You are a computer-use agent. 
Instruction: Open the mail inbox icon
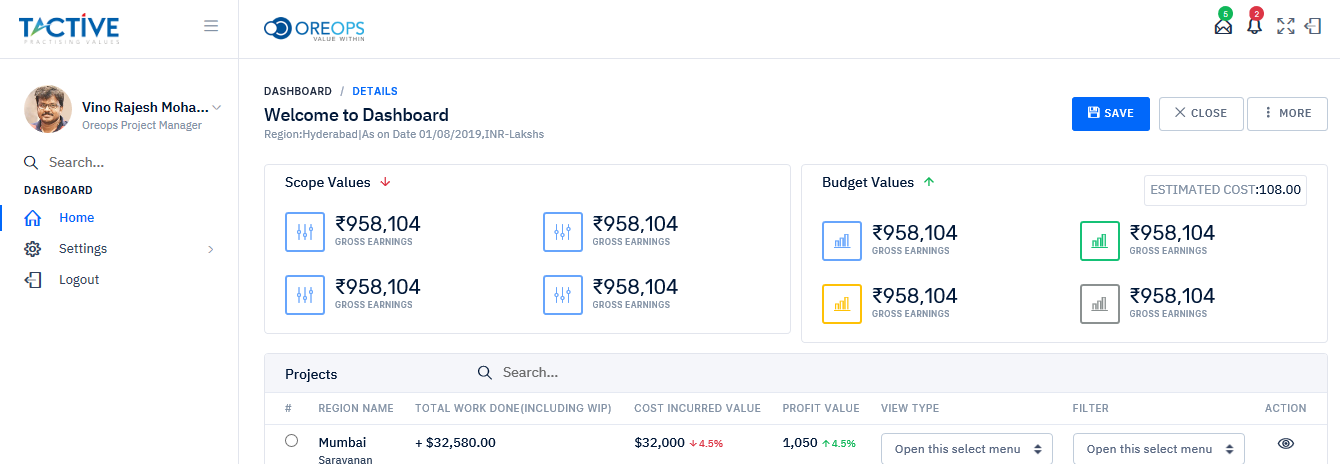(x=1223, y=27)
